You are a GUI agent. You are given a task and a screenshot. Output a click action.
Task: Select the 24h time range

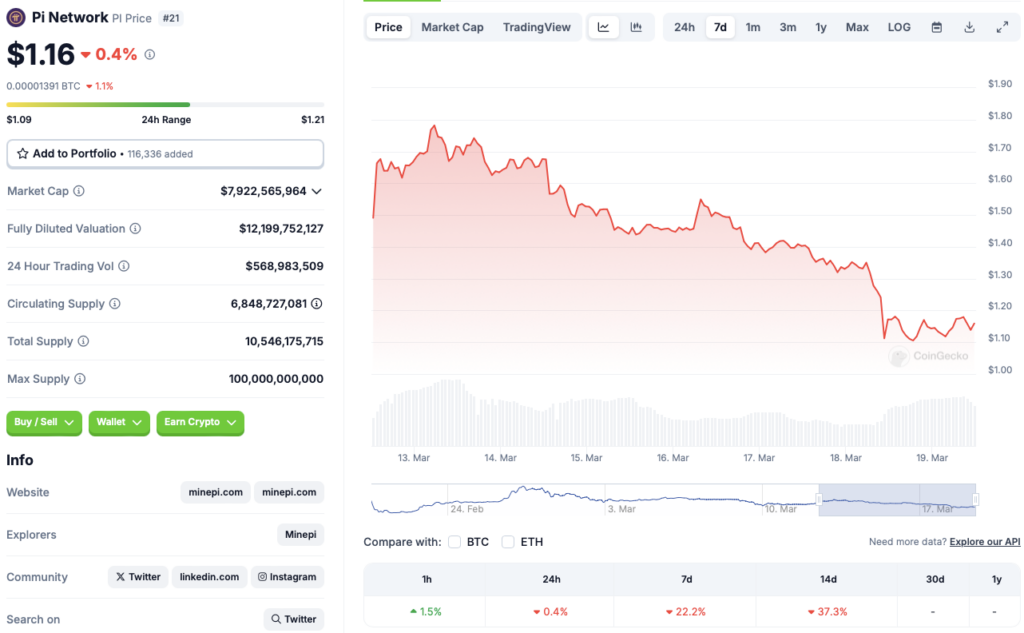click(684, 27)
